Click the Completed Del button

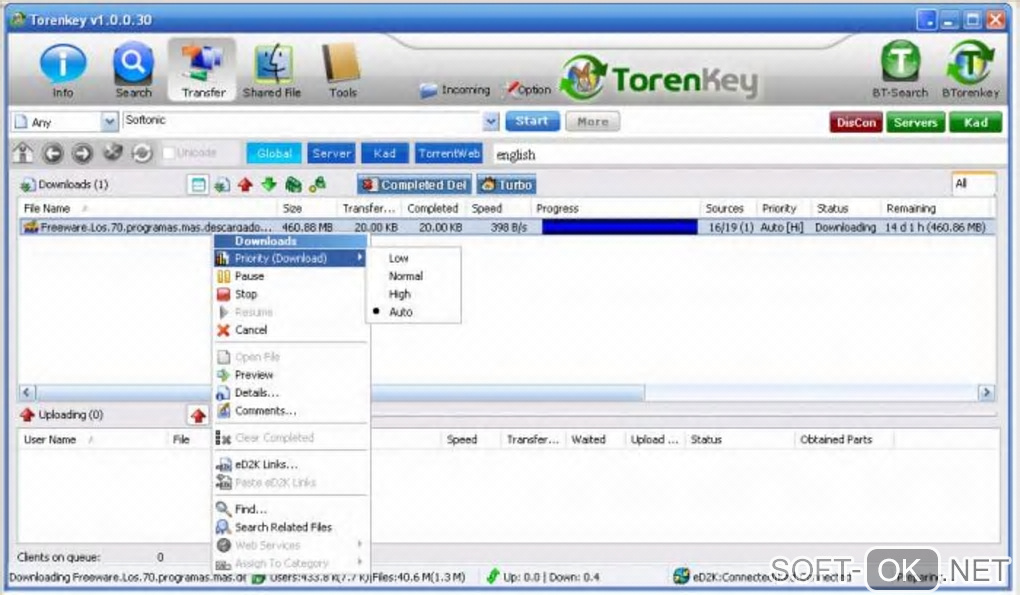pos(414,185)
